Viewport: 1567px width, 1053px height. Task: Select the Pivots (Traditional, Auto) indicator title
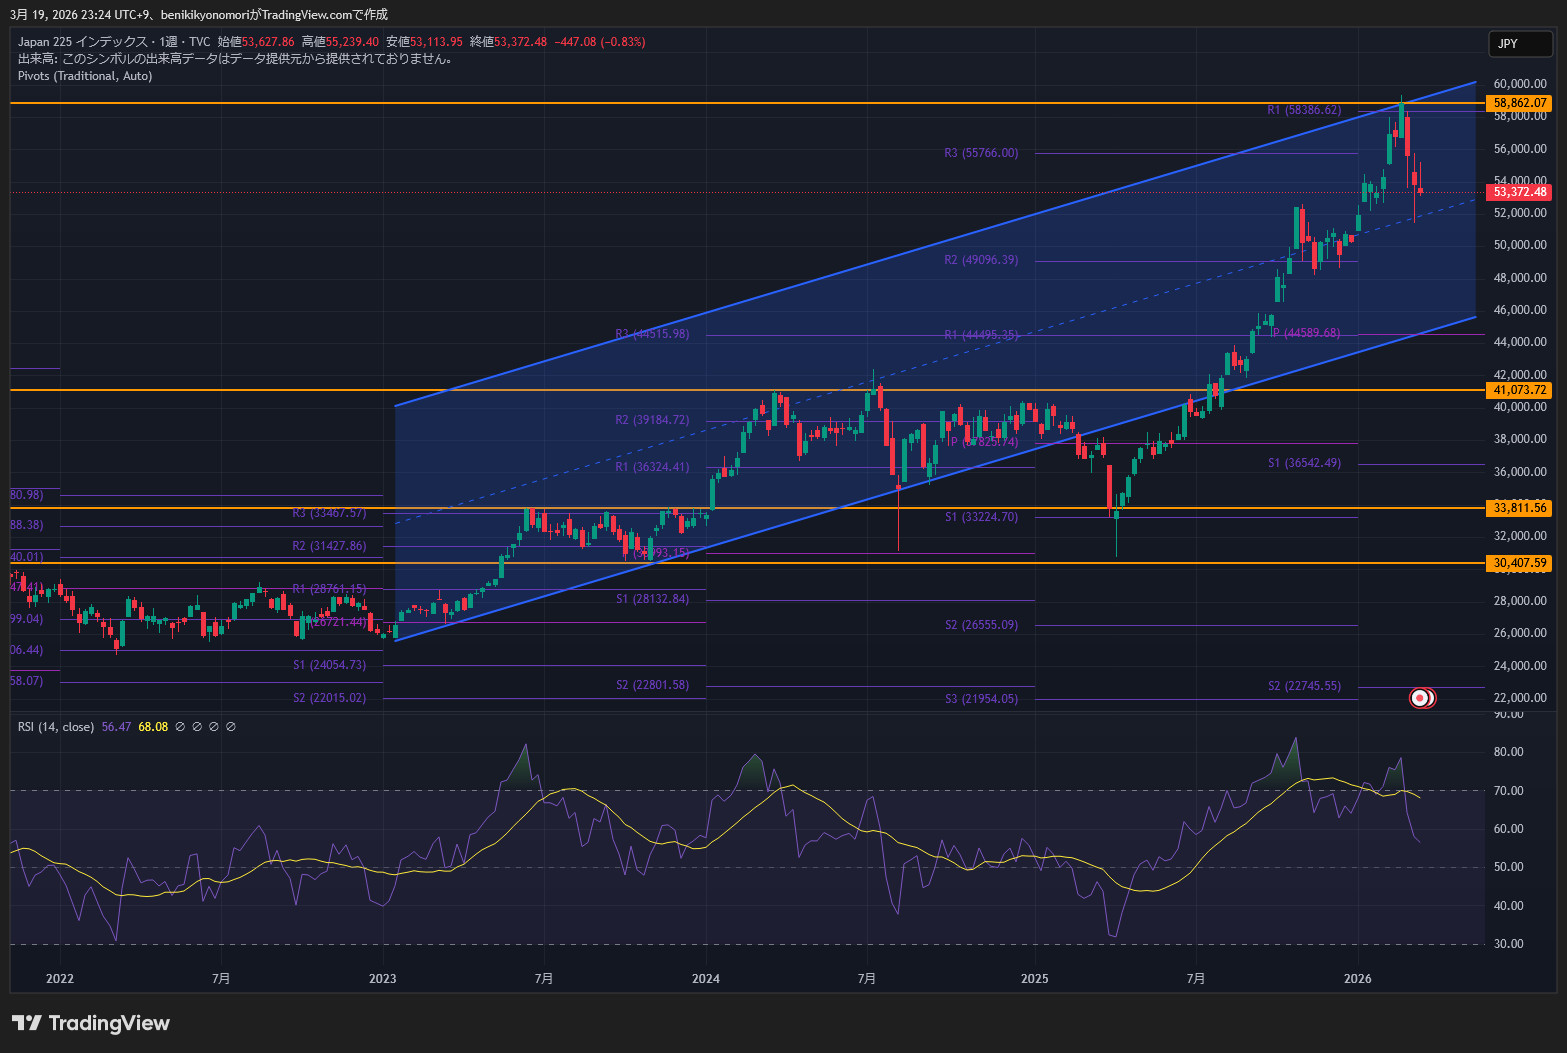pos(85,76)
